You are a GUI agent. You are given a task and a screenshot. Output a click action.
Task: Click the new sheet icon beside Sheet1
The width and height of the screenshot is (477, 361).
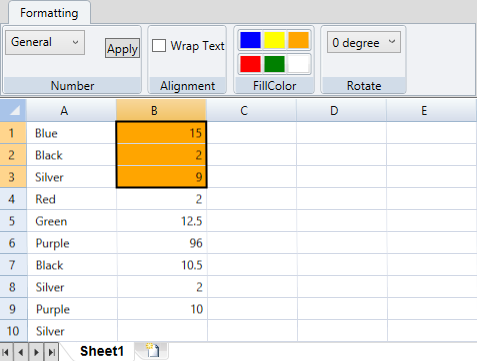tap(153, 351)
